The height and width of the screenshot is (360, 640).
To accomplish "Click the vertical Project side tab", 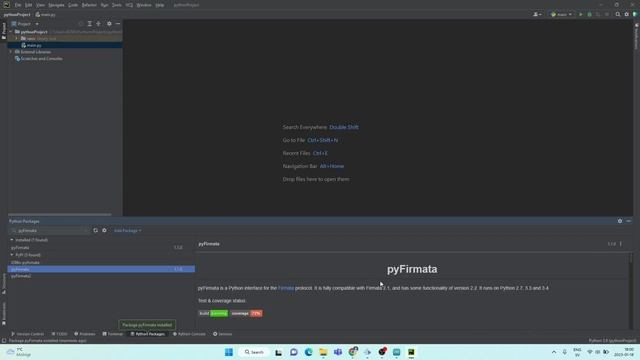I will 4,31.
